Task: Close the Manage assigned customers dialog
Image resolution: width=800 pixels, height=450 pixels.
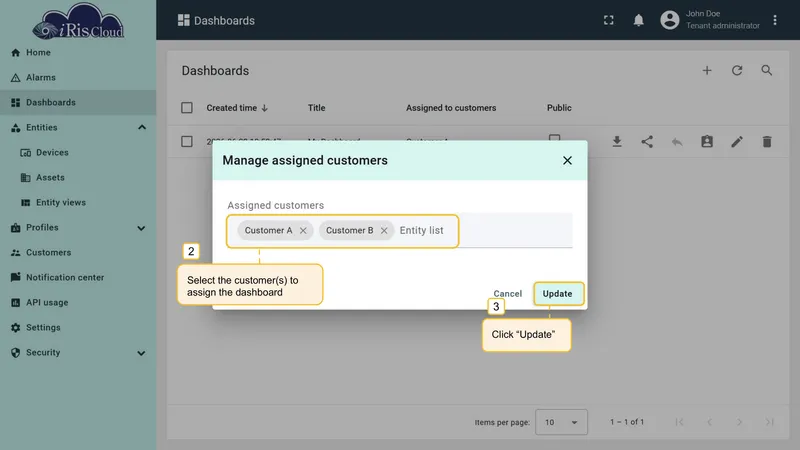Action: click(567, 160)
